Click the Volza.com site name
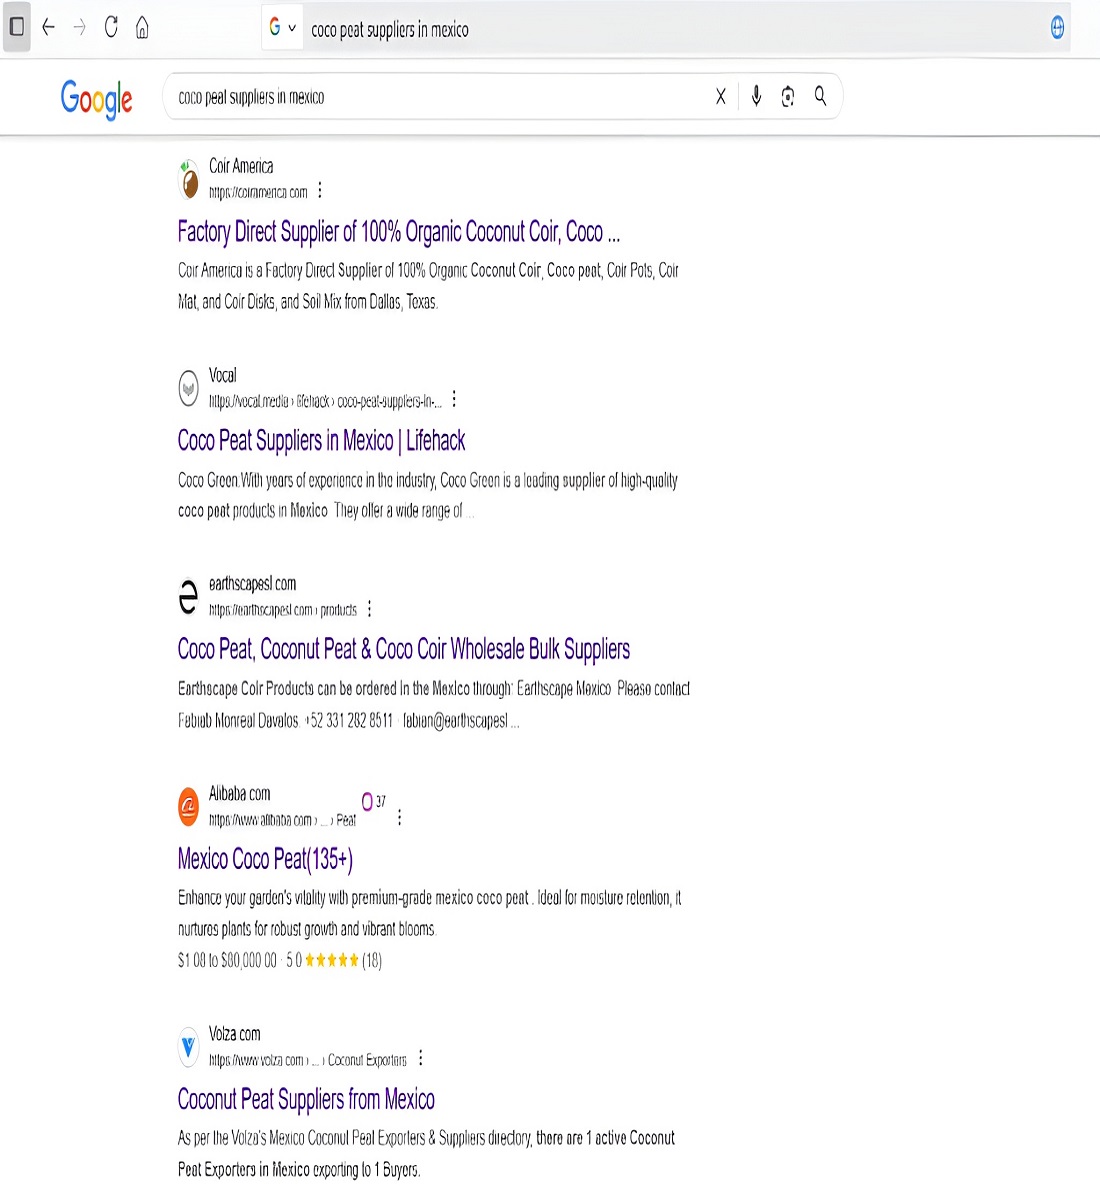1100x1200 pixels. 234,1034
